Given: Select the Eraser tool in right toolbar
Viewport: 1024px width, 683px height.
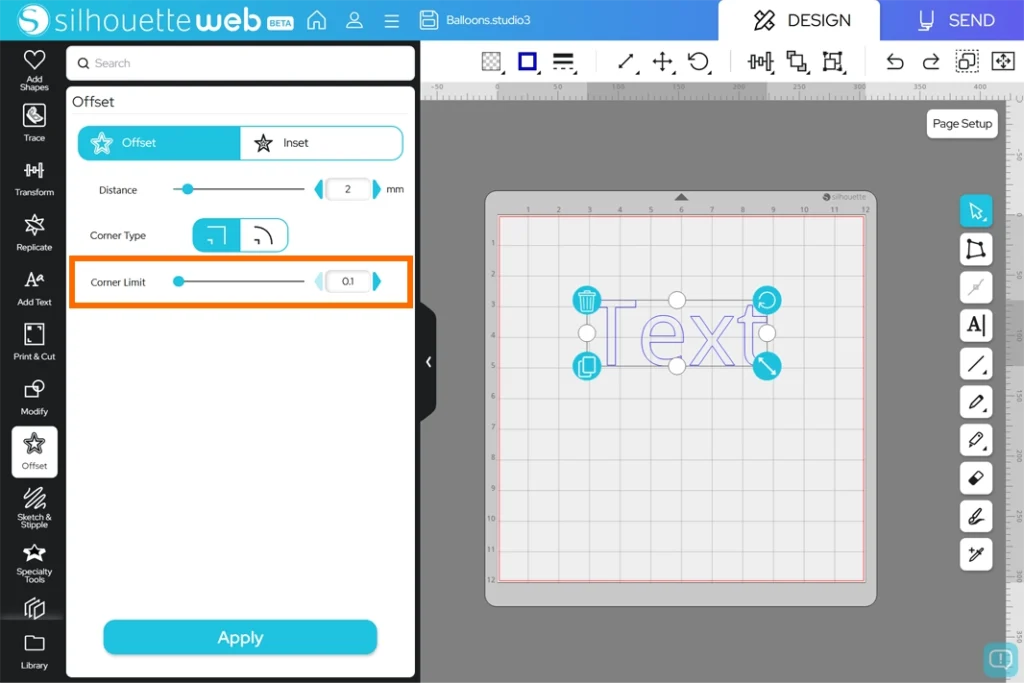Looking at the screenshot, I should click(x=975, y=478).
